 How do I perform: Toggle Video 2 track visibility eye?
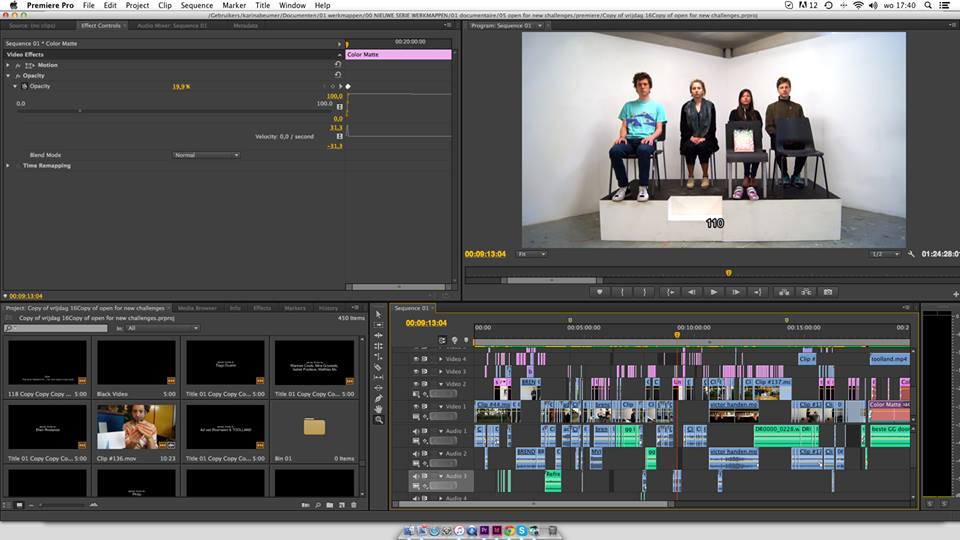pos(416,384)
